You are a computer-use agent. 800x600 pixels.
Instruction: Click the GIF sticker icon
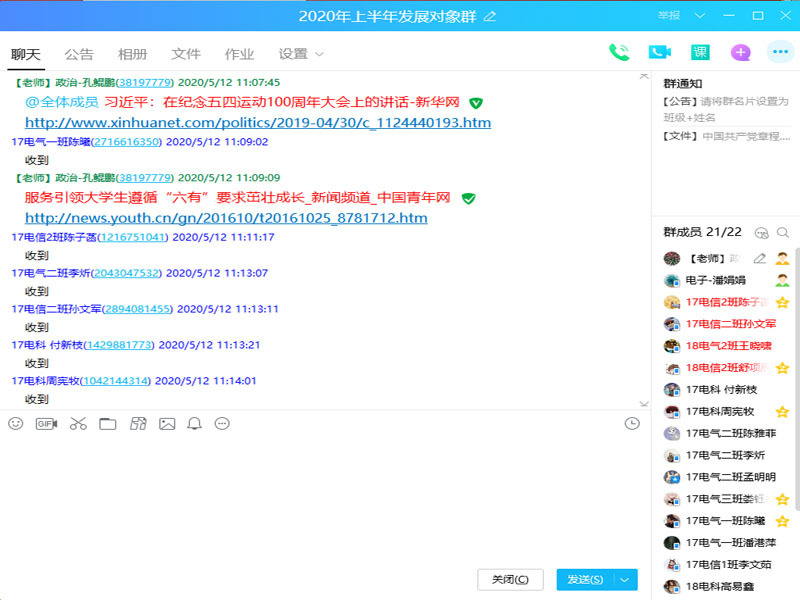46,424
